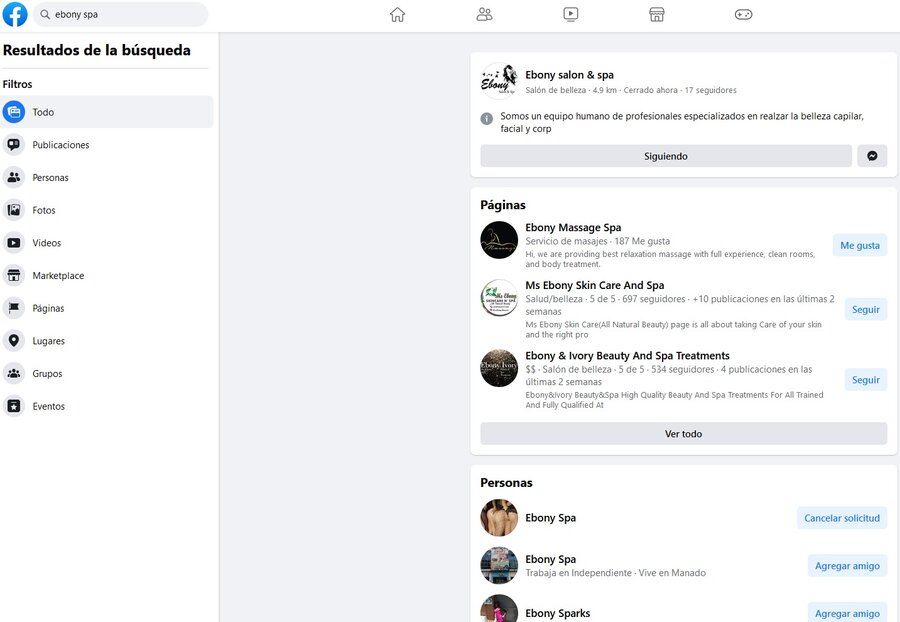900x622 pixels.
Task: Filter results by Marketplace
Action: point(107,275)
